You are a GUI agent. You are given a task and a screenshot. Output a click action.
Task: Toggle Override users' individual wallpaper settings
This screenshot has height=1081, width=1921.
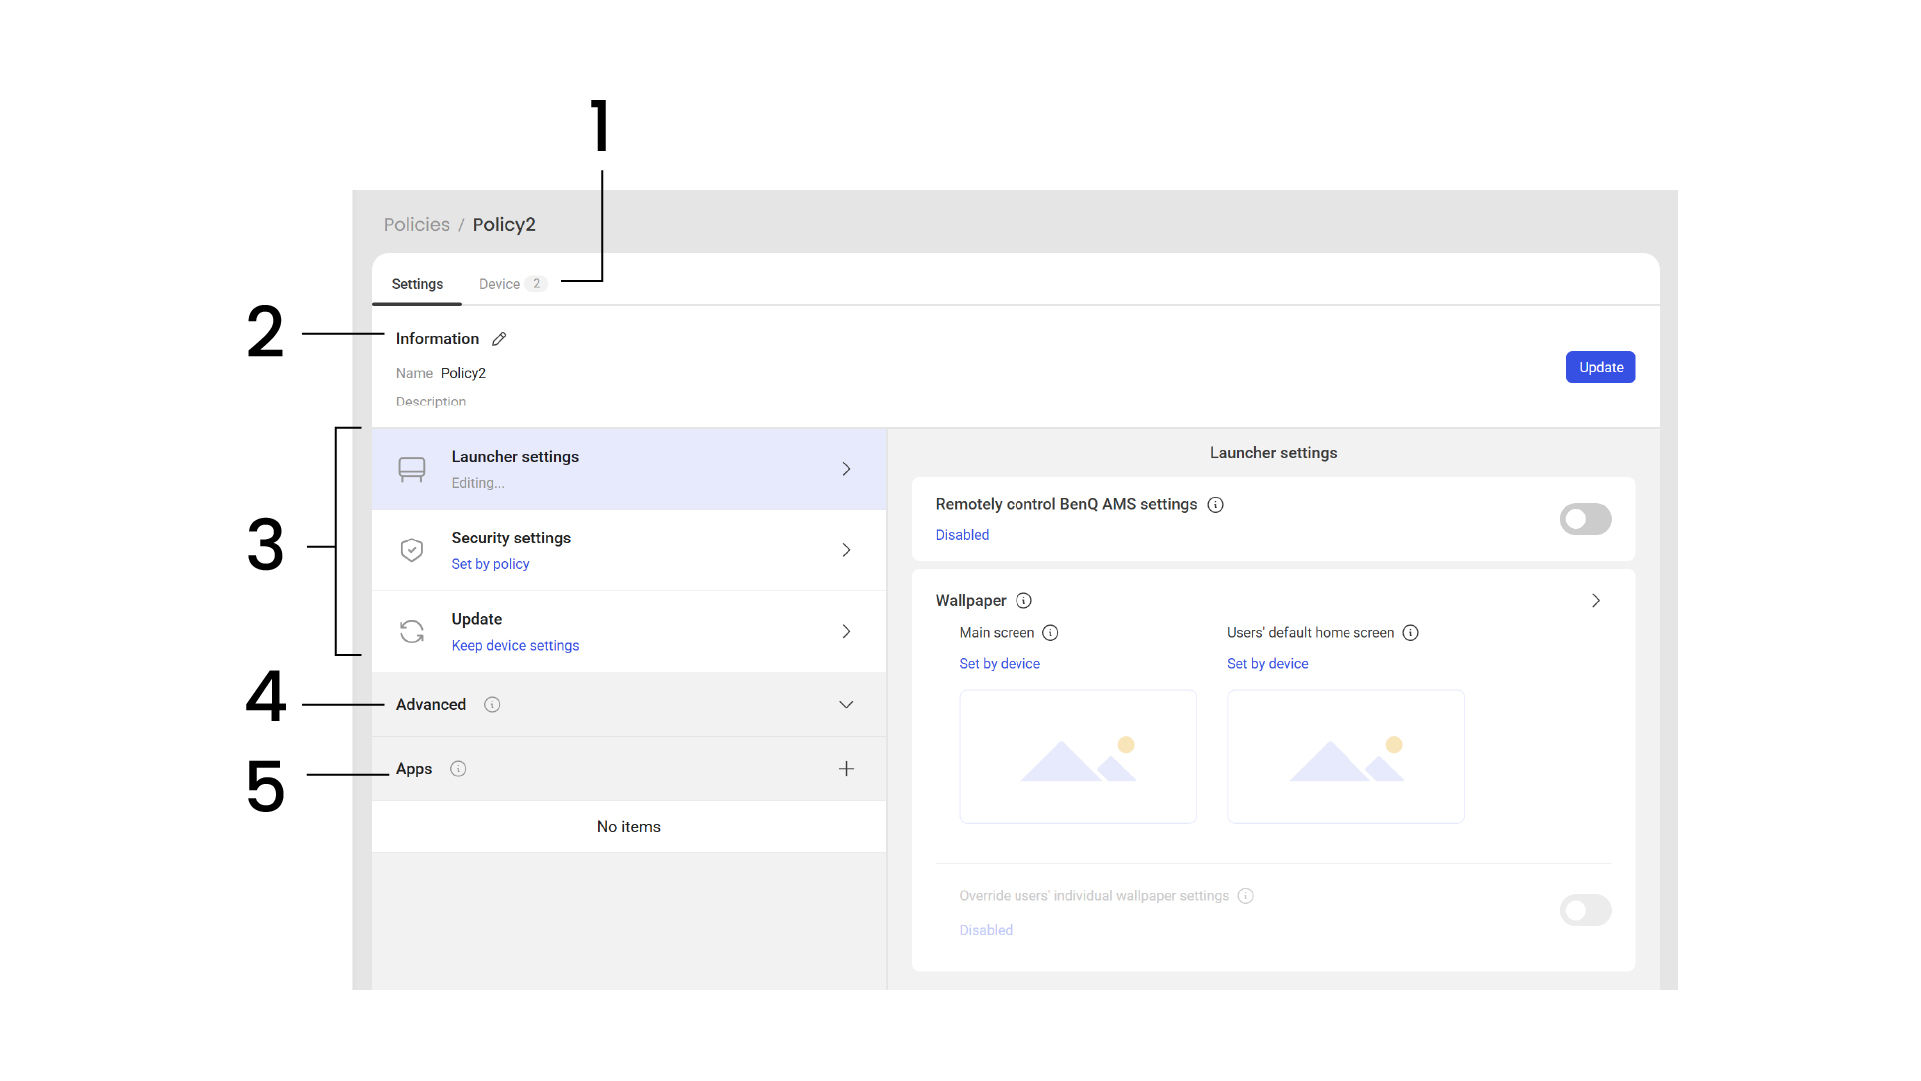click(1585, 910)
